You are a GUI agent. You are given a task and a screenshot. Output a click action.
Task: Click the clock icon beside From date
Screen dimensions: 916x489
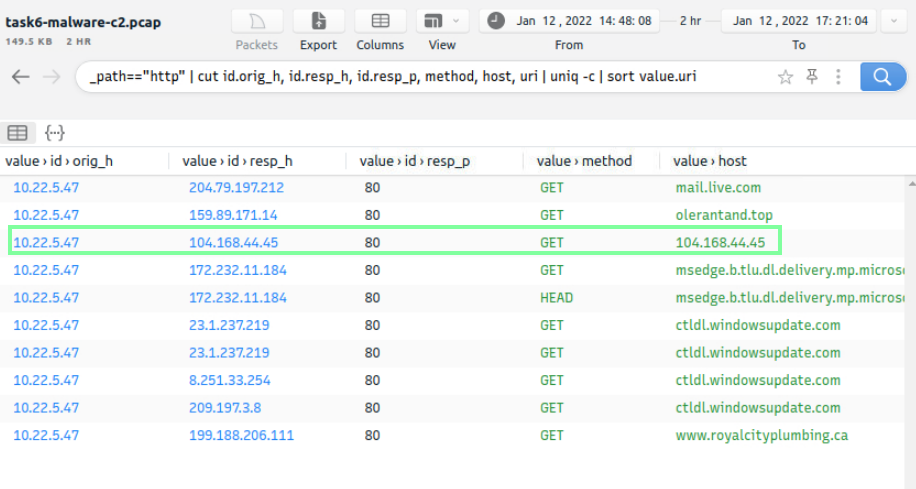pyautogui.click(x=497, y=21)
